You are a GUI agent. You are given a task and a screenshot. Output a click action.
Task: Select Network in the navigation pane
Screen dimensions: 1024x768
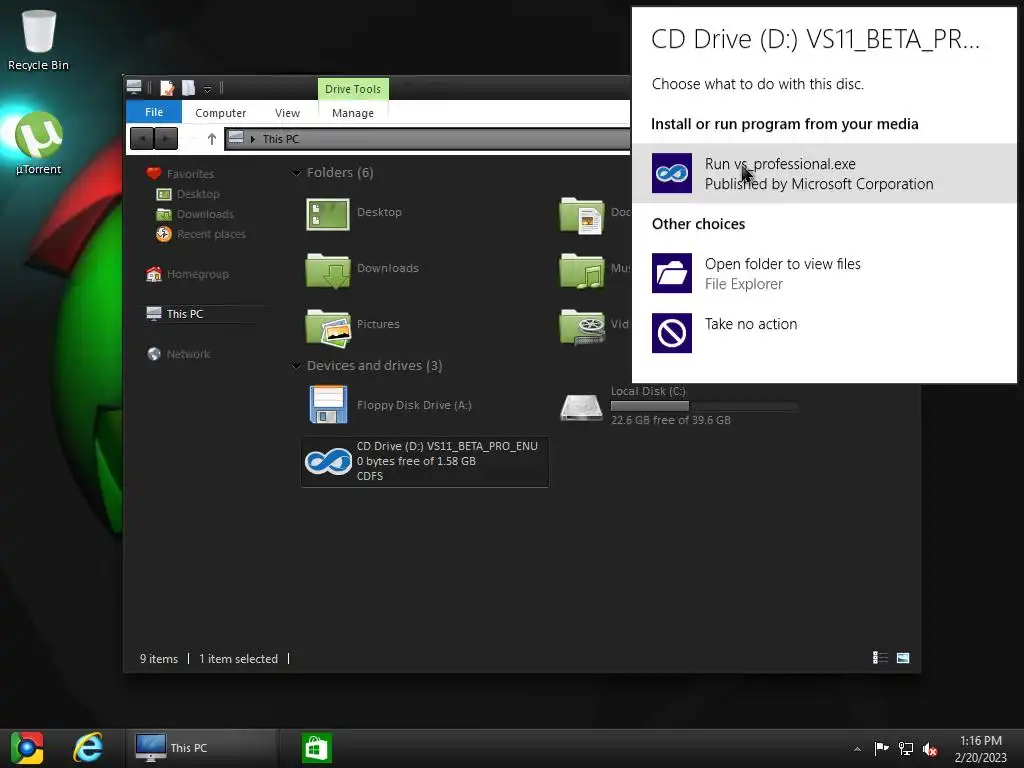(188, 354)
